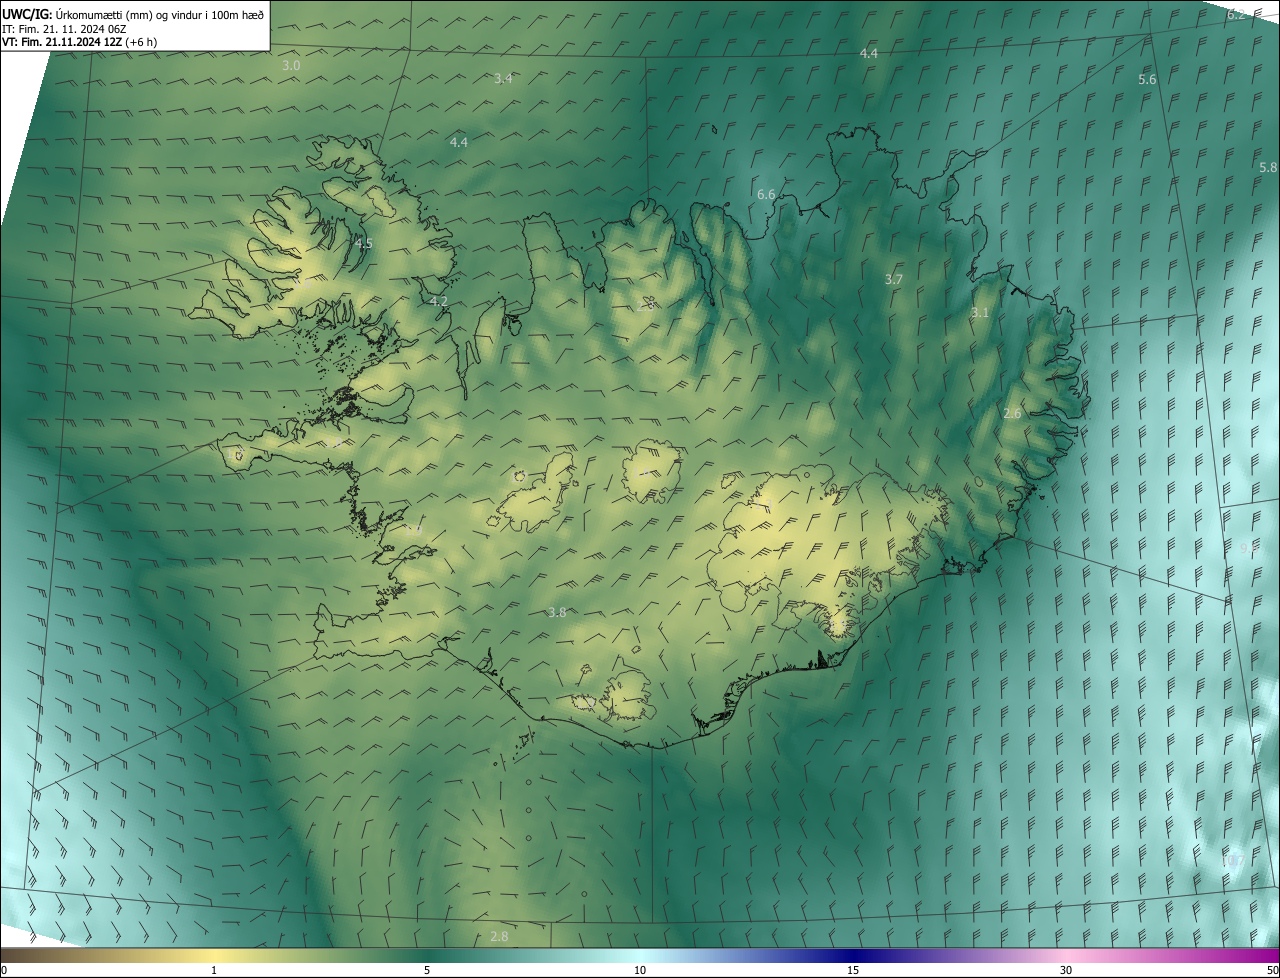1280x978 pixels.
Task: Click the 3.8 value label in the south
Action: [557, 612]
